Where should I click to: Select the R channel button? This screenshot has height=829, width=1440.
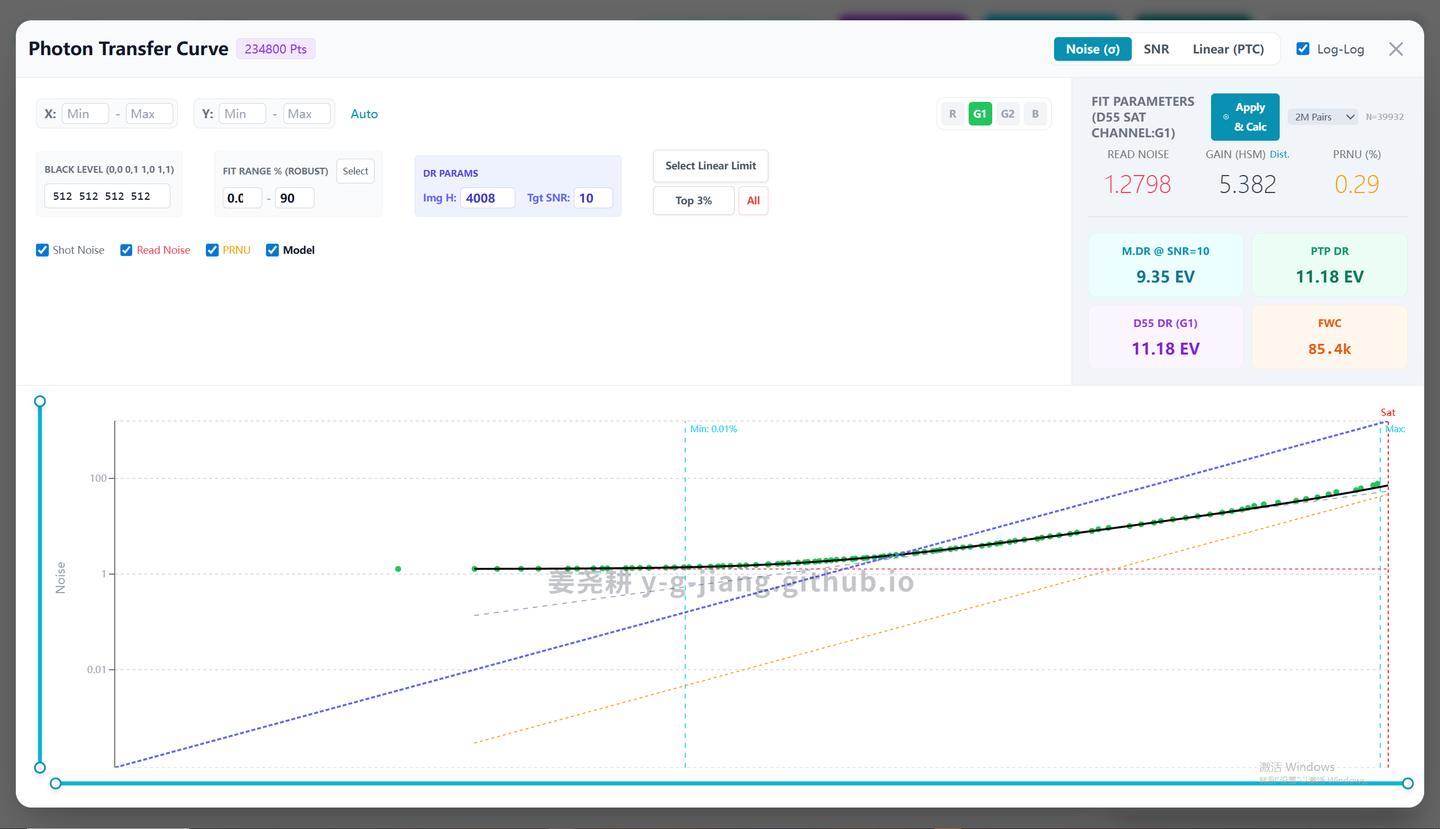pos(952,114)
